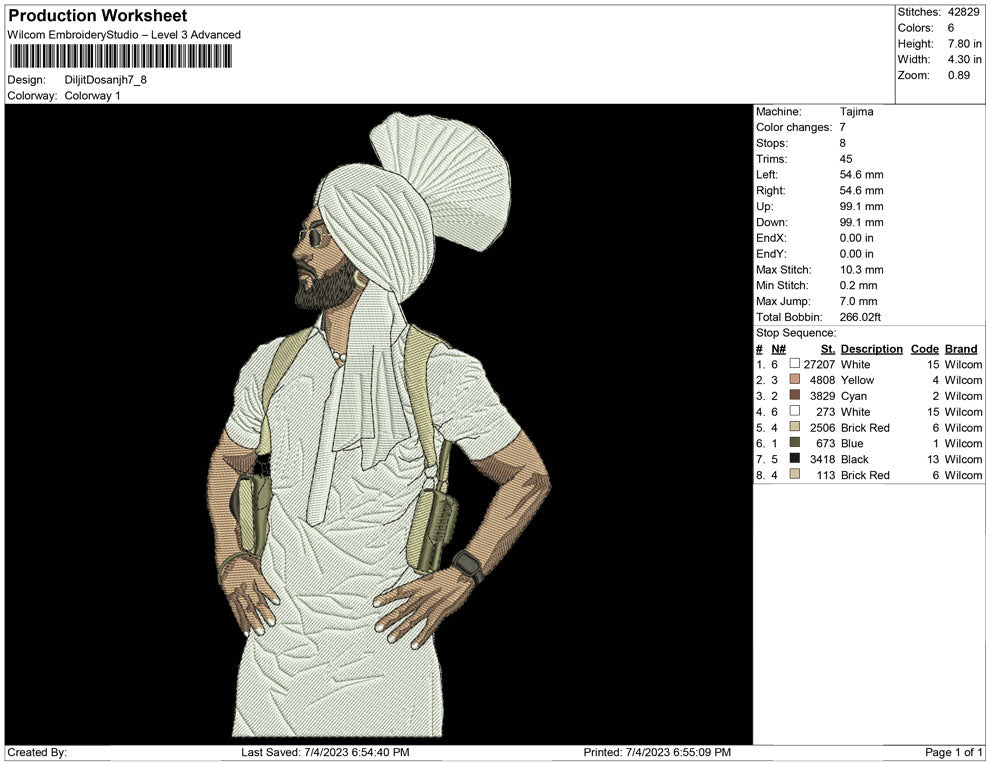Viewport: 990px width, 762px height.
Task: Click 'Printed: 7/4/2023 6:55:09 PM' footer
Action: click(x=657, y=752)
